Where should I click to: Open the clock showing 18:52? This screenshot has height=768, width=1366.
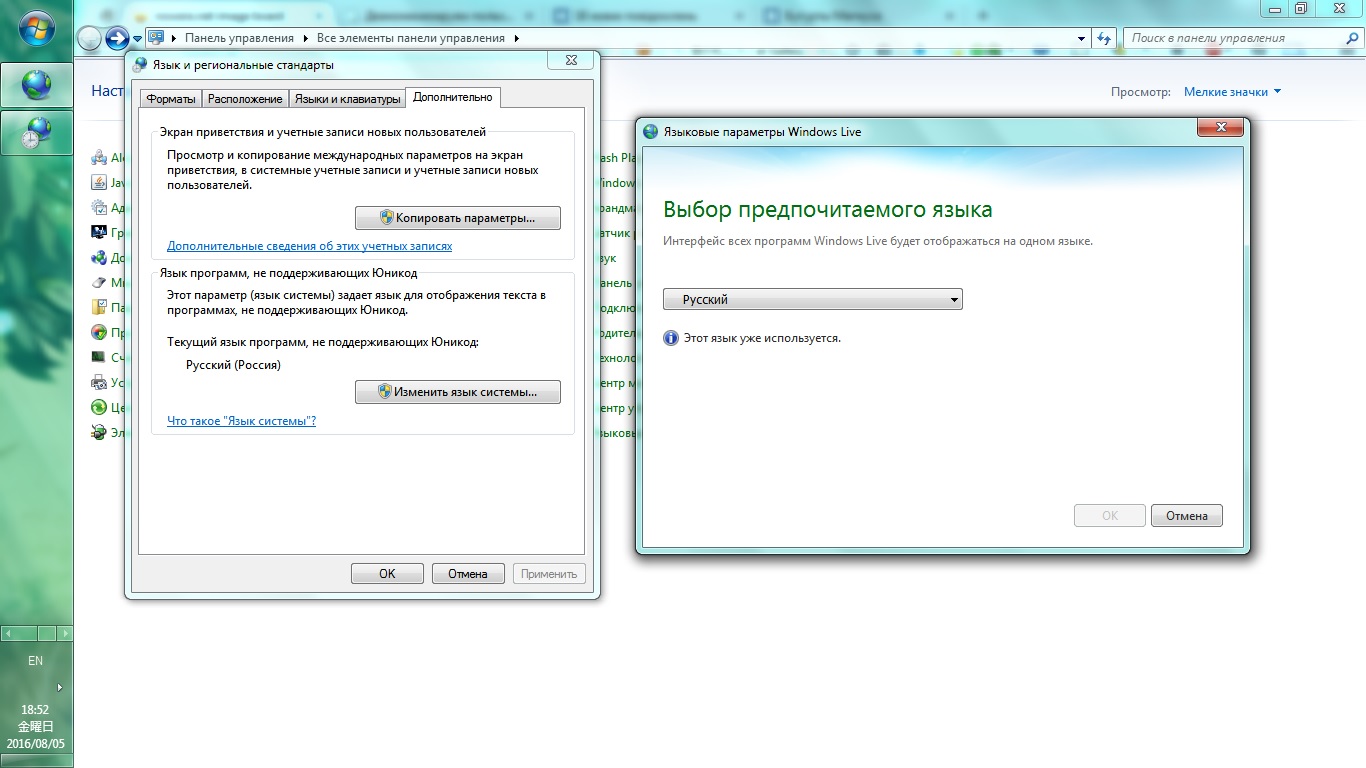pyautogui.click(x=35, y=710)
